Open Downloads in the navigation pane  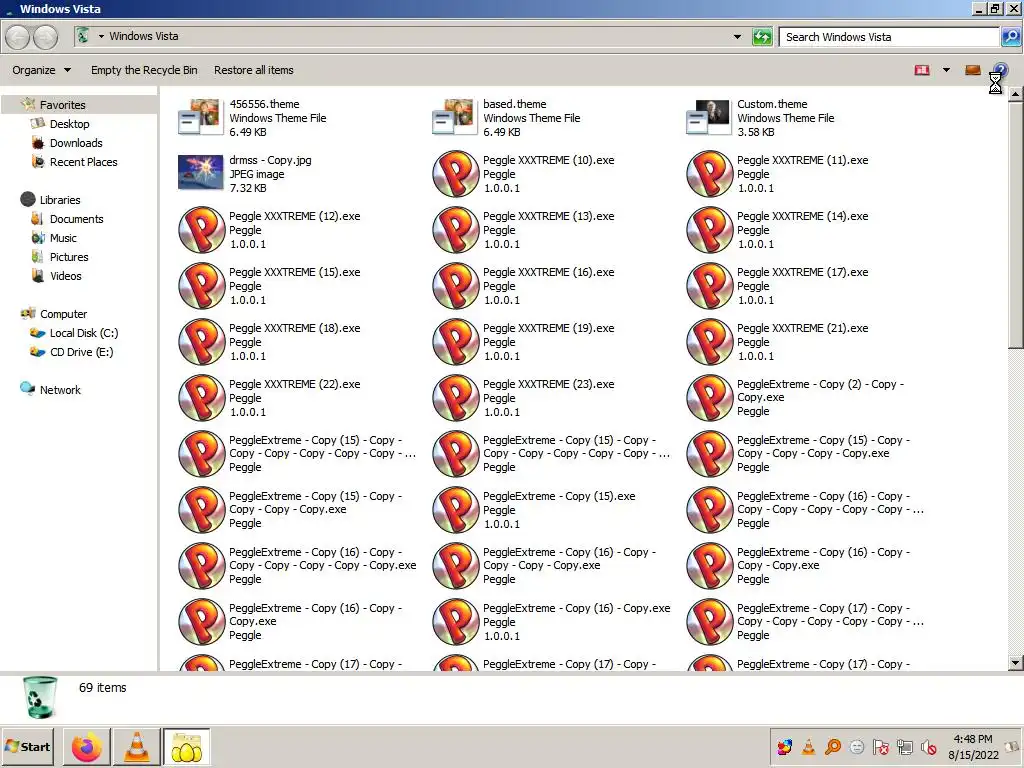coord(76,142)
